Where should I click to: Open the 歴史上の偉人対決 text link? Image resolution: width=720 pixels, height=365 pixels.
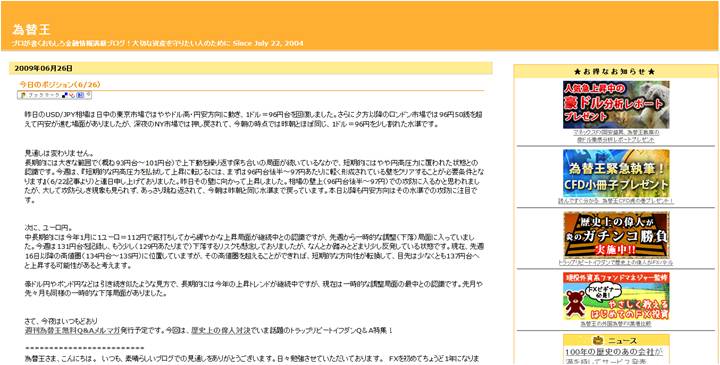coord(221,331)
